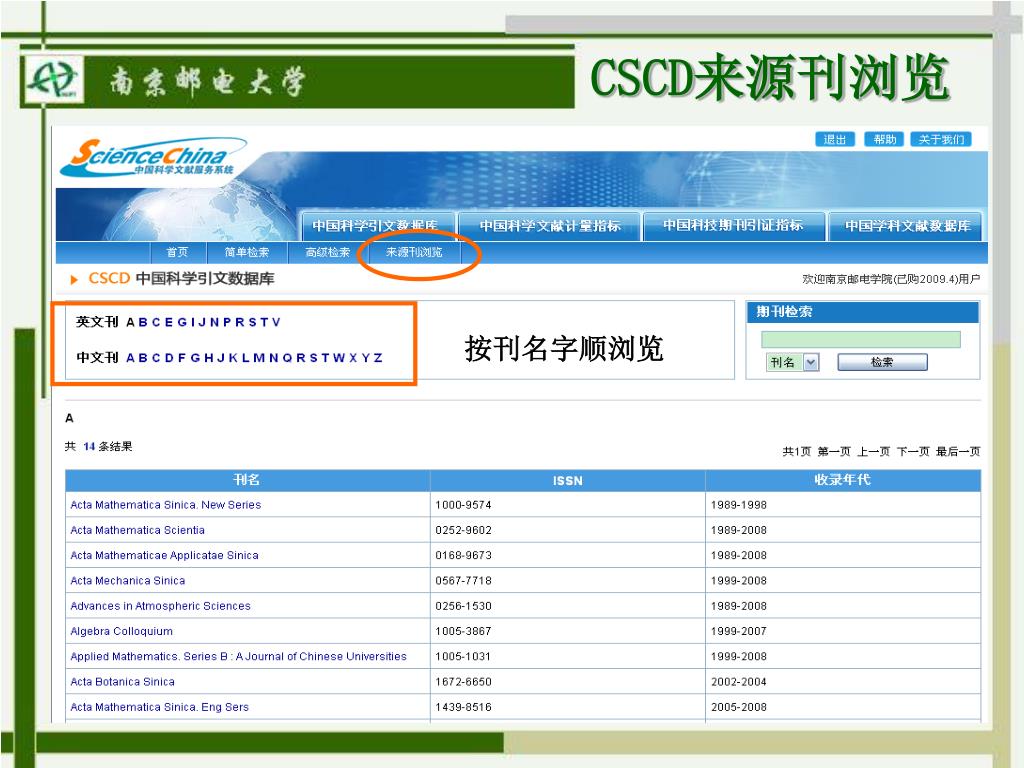The image size is (1024, 768).
Task: Select coverage years 2005-2008
Action: coord(739,707)
